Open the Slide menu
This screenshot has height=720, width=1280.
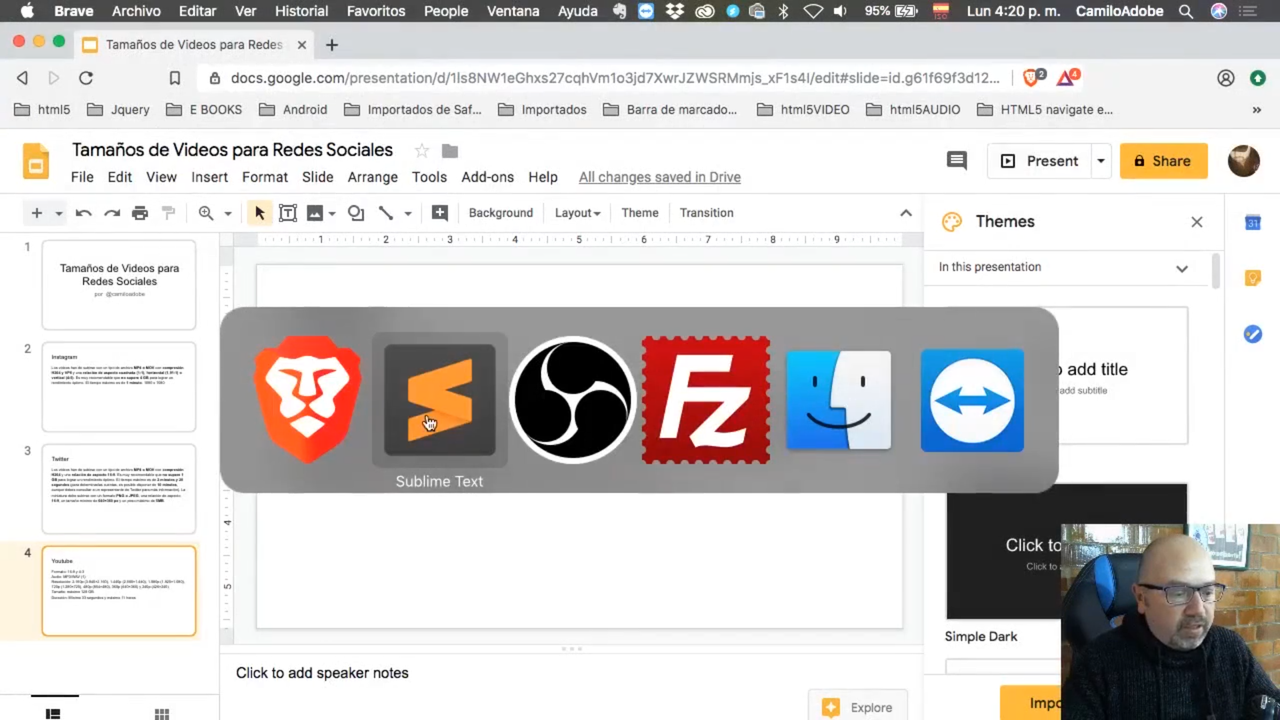click(x=318, y=177)
